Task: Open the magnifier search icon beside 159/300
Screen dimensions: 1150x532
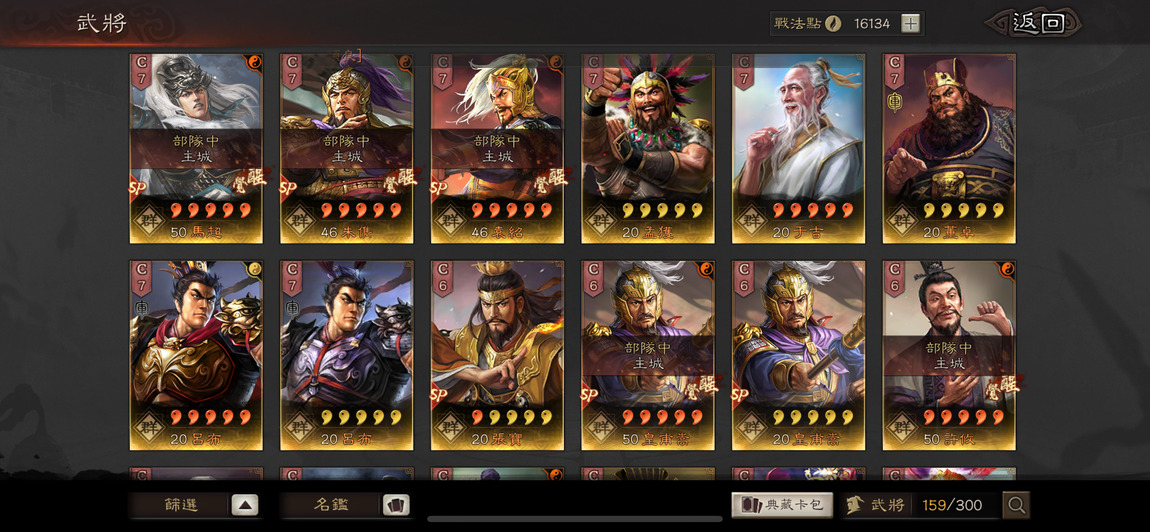Action: [x=1017, y=505]
